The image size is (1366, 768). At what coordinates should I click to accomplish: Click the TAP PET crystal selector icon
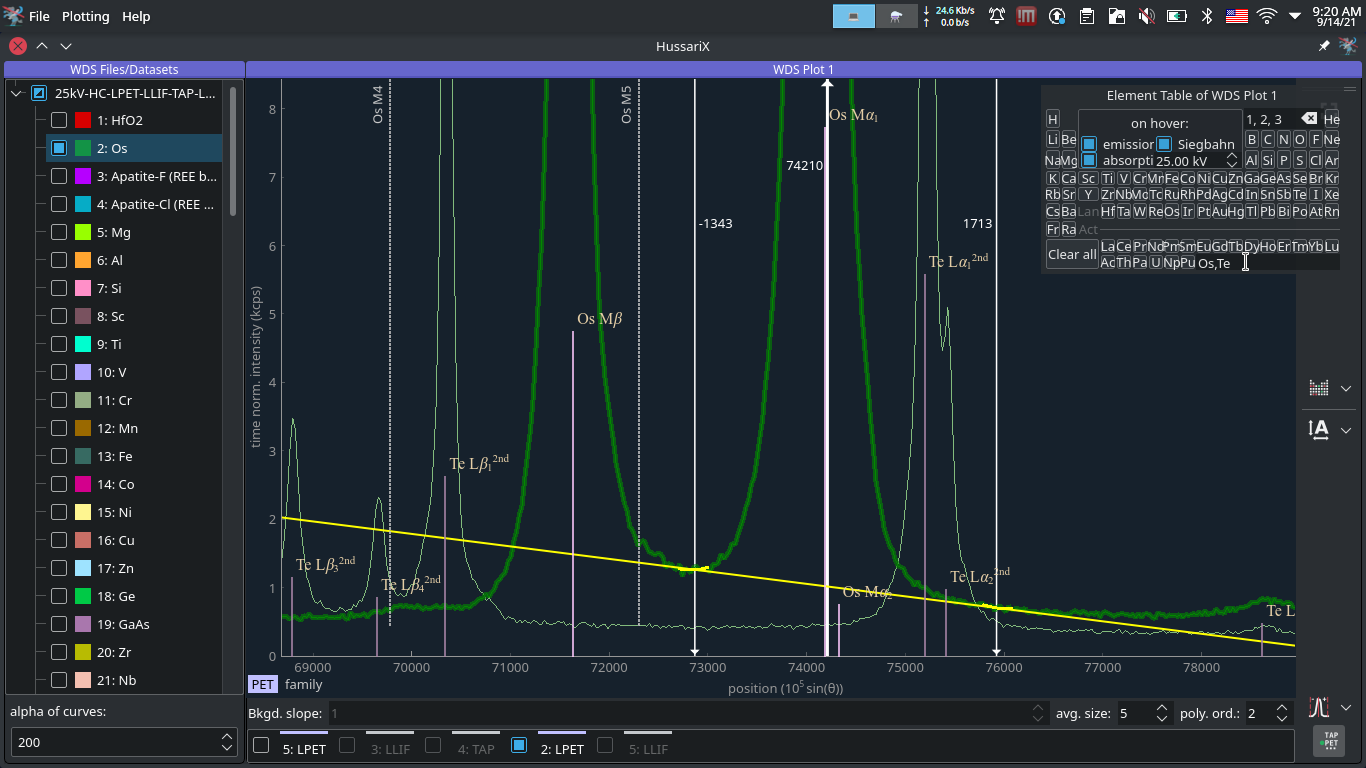pyautogui.click(x=1330, y=742)
